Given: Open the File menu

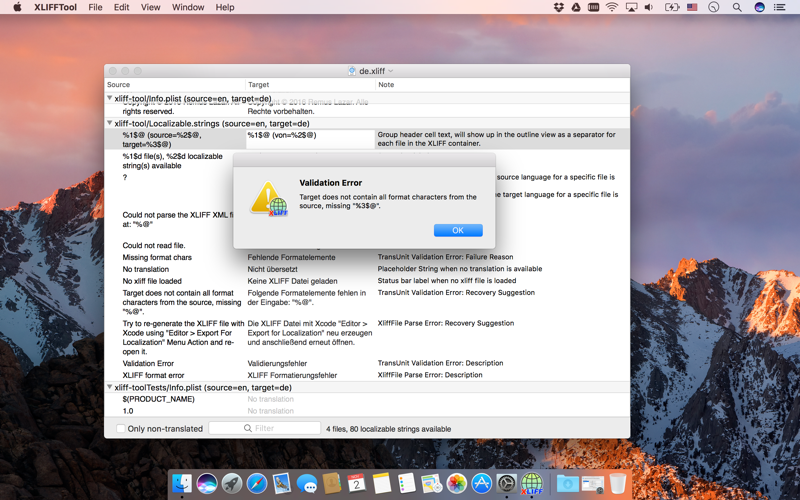Looking at the screenshot, I should click(95, 7).
